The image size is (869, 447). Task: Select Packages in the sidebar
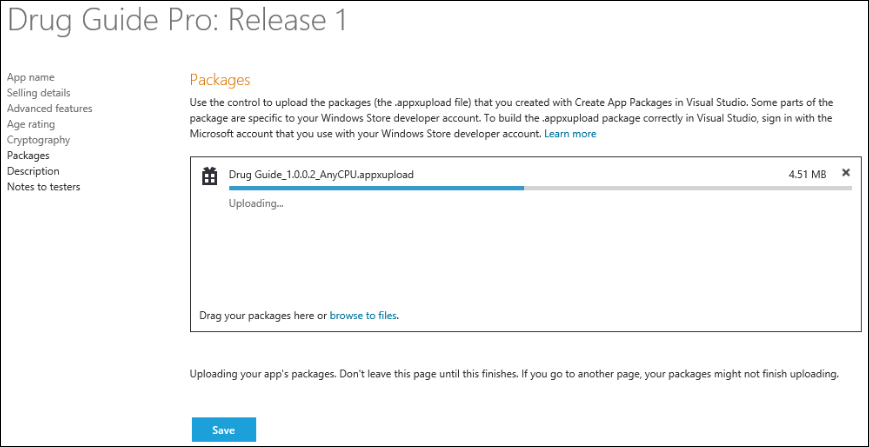click(x=28, y=155)
